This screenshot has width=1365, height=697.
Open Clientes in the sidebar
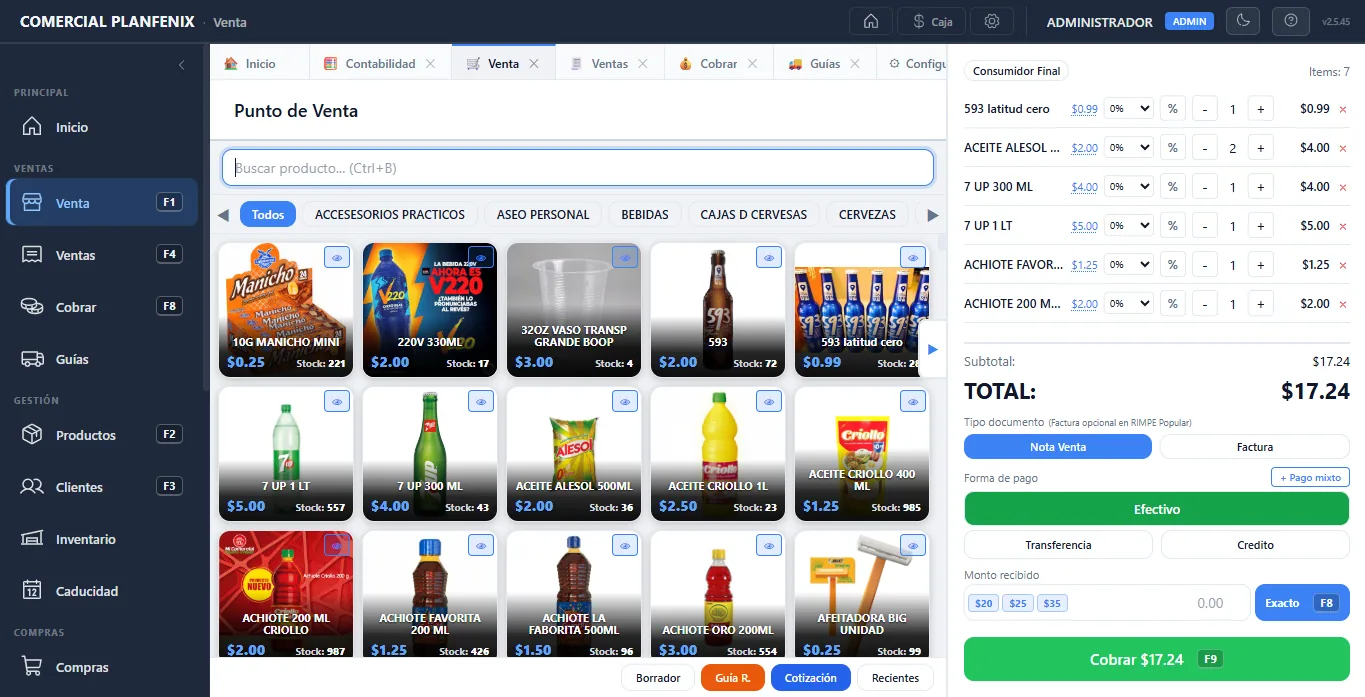(104, 487)
